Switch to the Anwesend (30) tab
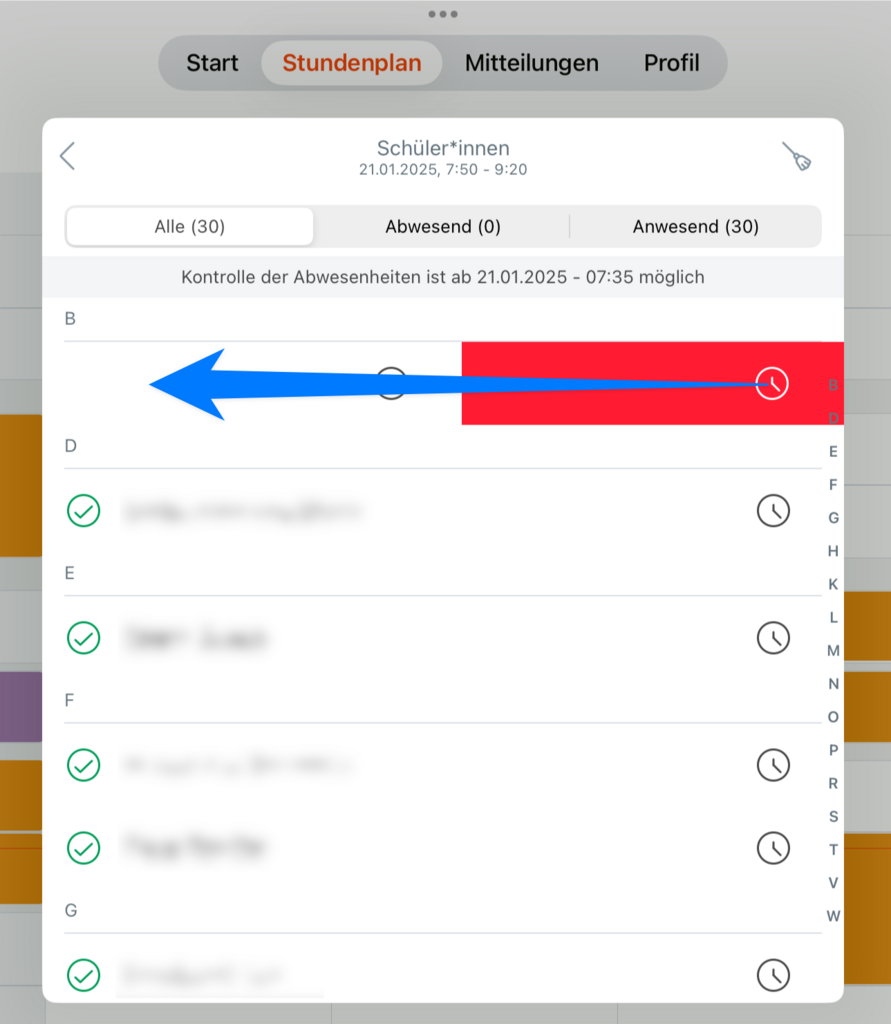Image resolution: width=891 pixels, height=1024 pixels. pos(696,227)
